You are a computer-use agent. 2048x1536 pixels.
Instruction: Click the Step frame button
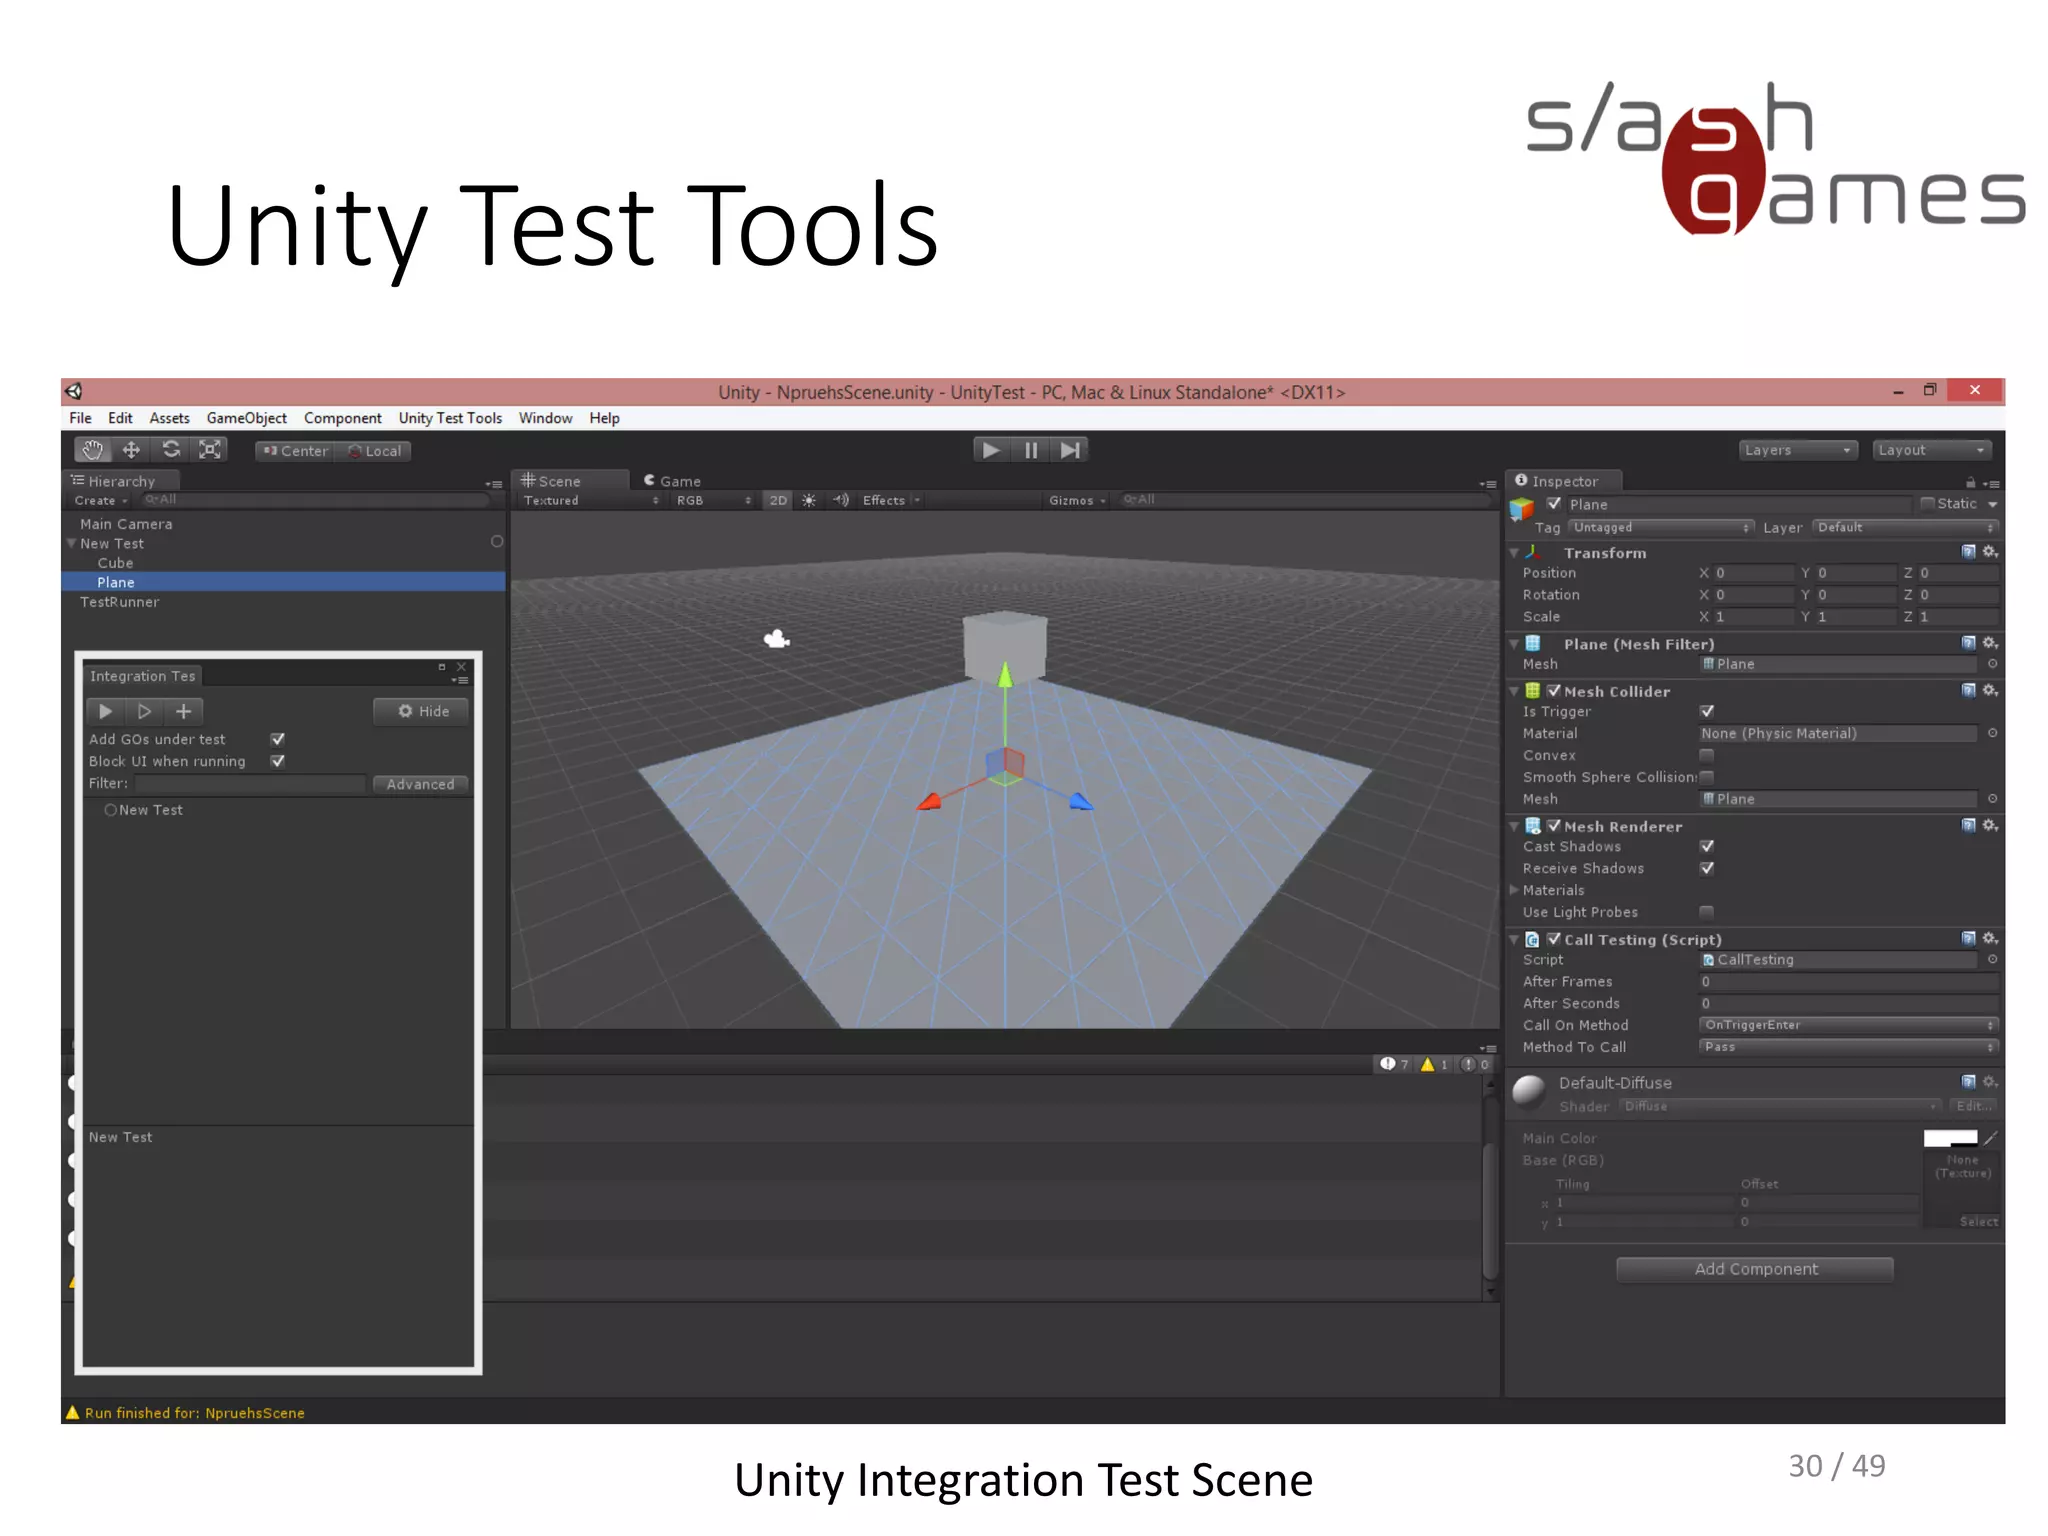[1070, 450]
